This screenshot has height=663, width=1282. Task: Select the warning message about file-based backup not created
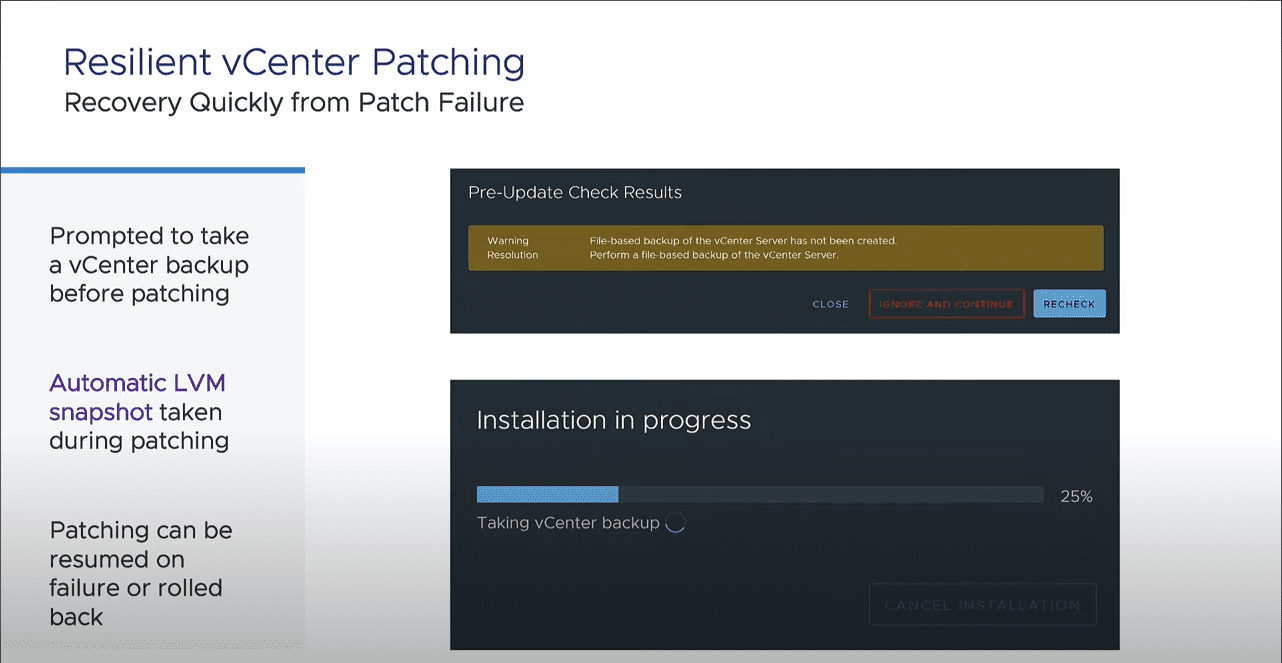[x=743, y=241]
